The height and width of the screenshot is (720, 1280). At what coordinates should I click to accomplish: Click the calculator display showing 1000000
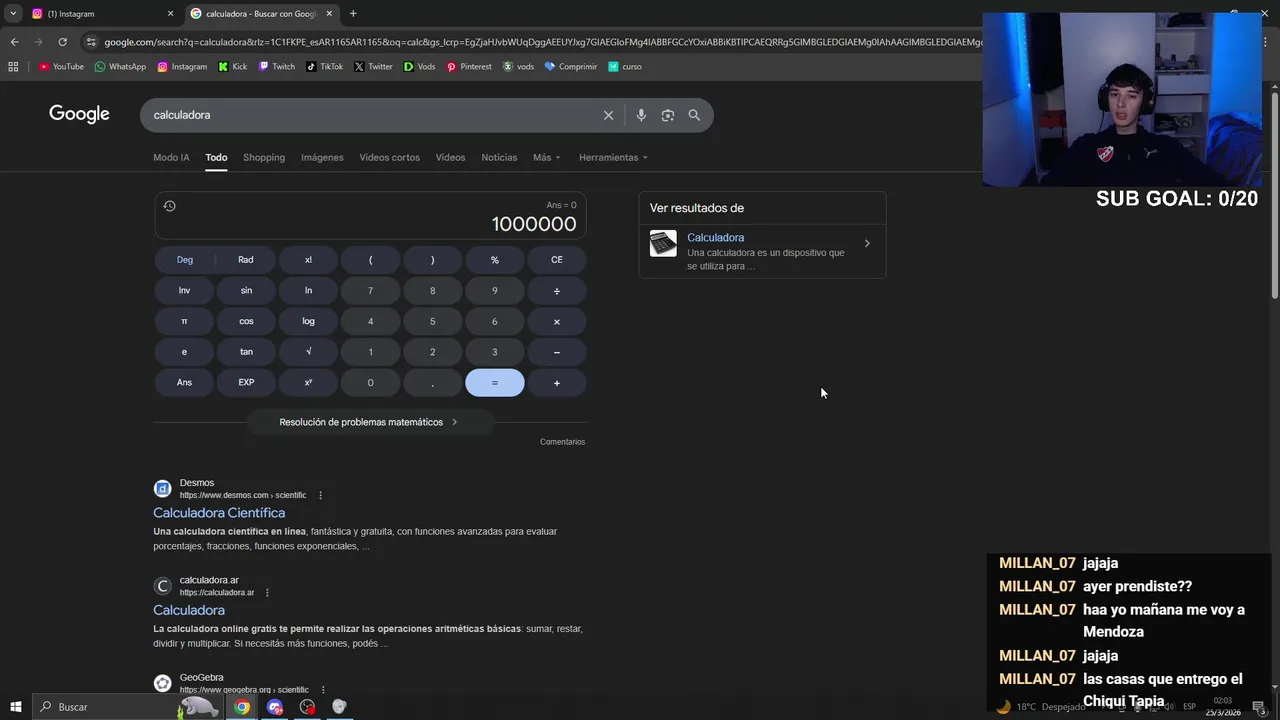370,216
